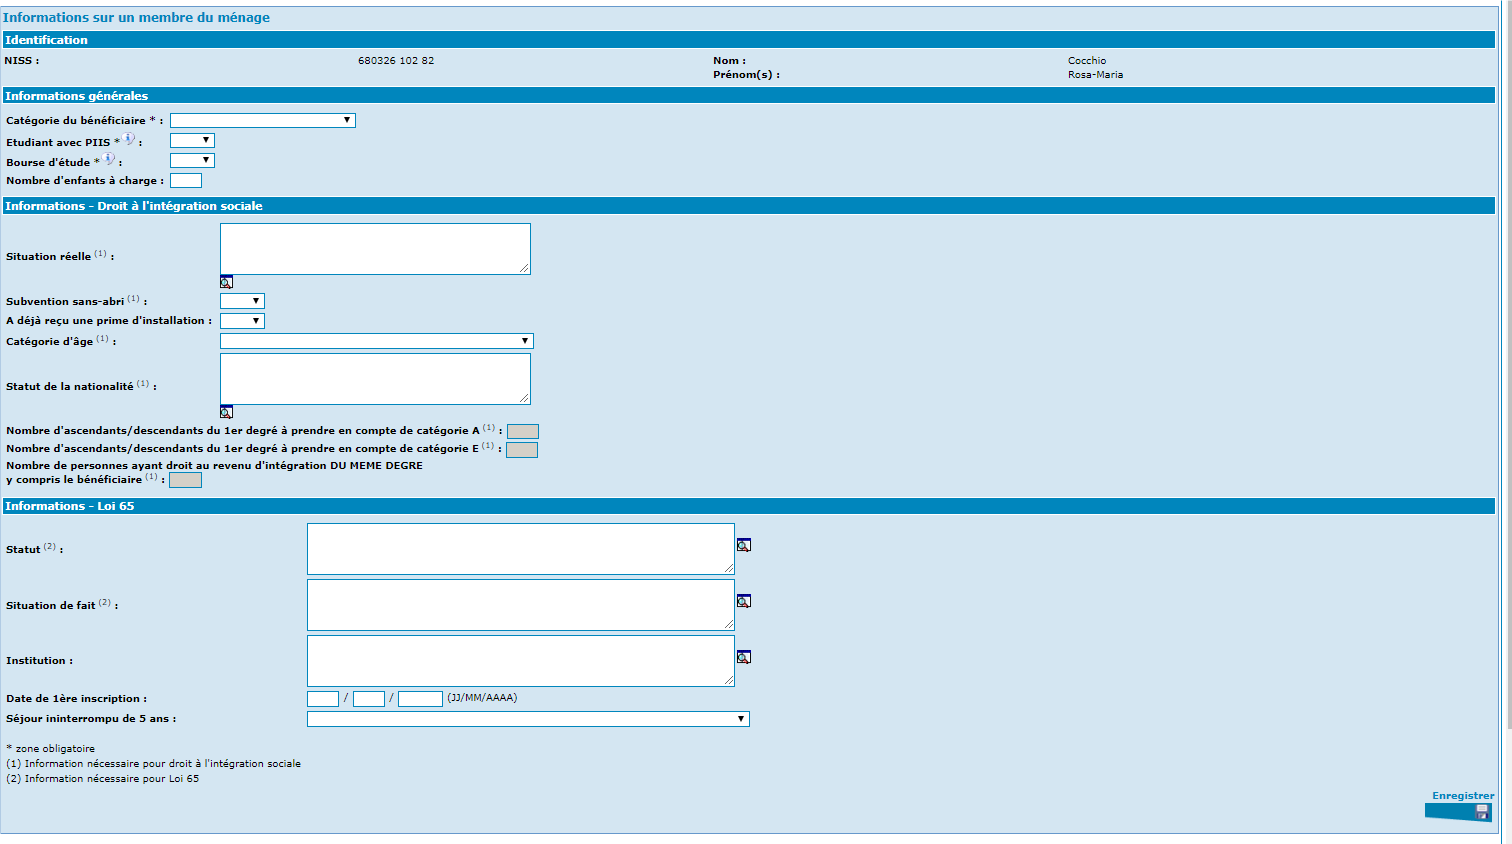Focus month field of Date de 1ère inscription
Image resolution: width=1512 pixels, height=844 pixels.
pos(369,699)
